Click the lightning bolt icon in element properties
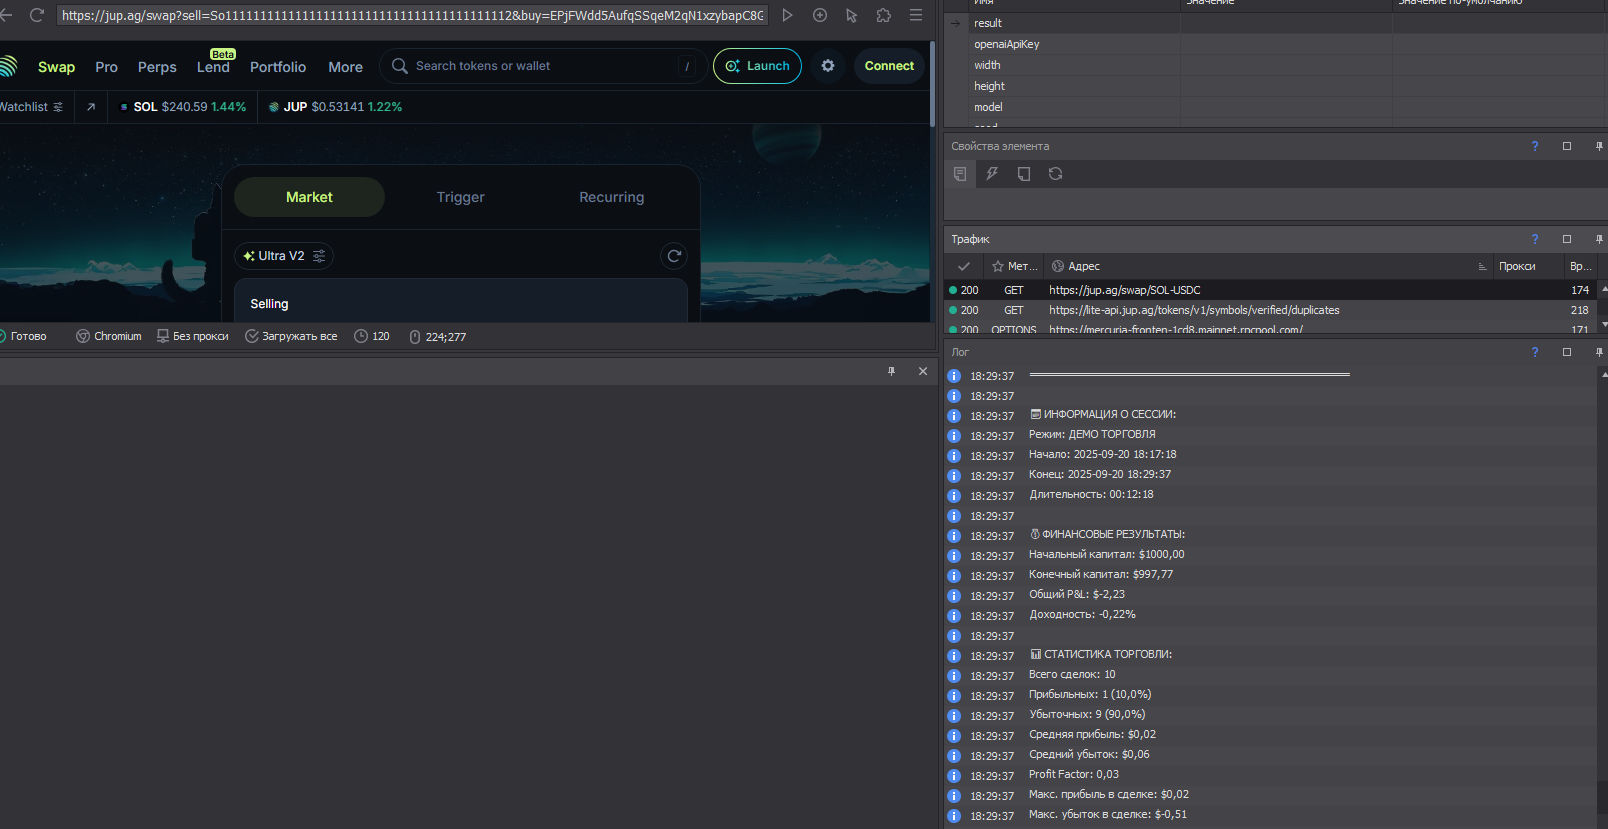Image resolution: width=1608 pixels, height=829 pixels. pos(992,174)
